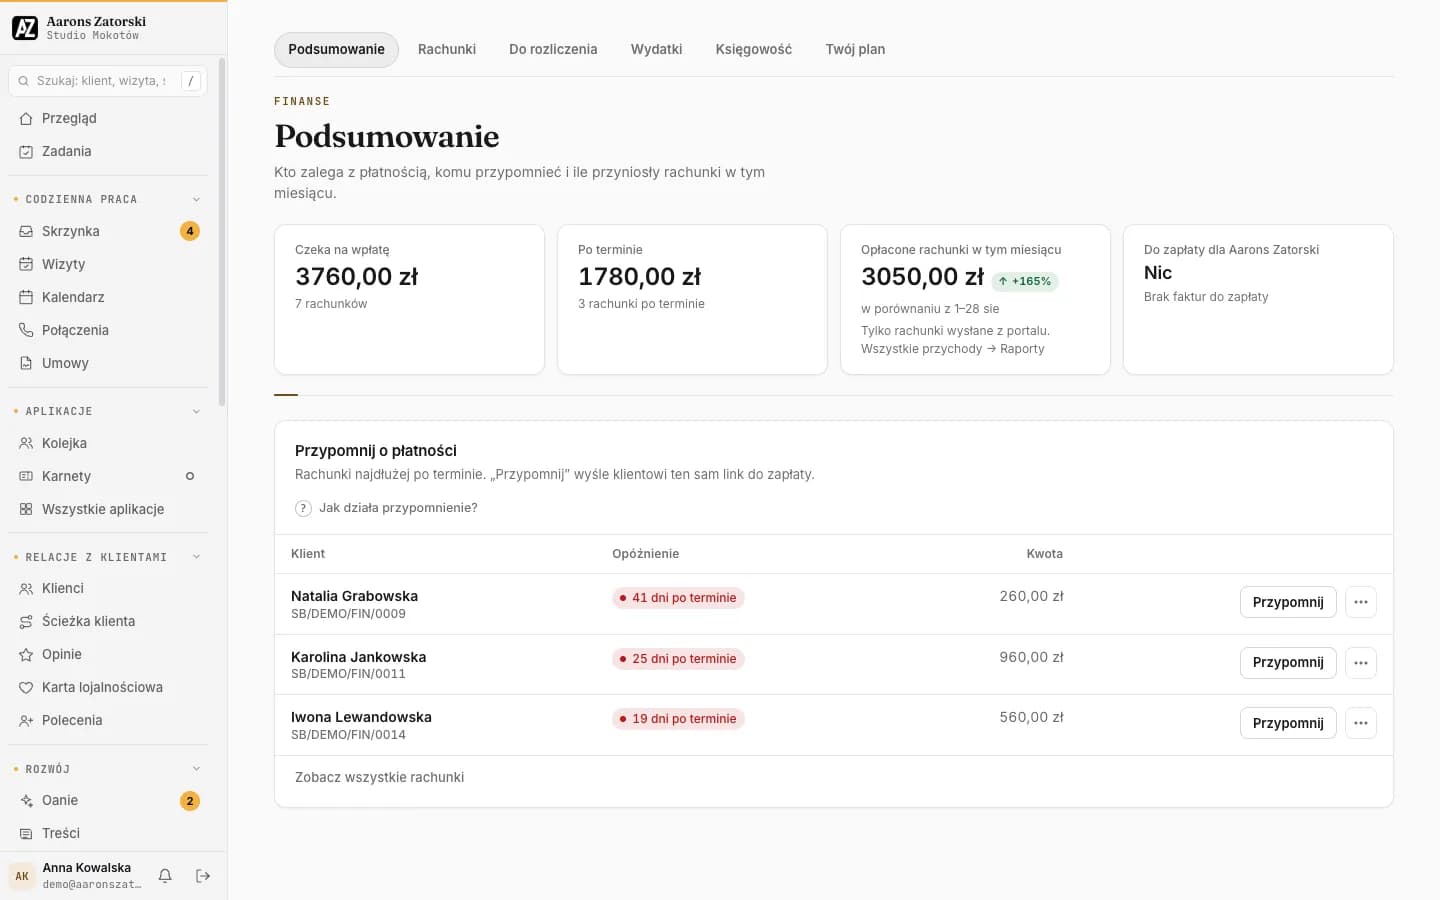Click the question mark help icon
Image resolution: width=1440 pixels, height=900 pixels.
click(x=303, y=508)
